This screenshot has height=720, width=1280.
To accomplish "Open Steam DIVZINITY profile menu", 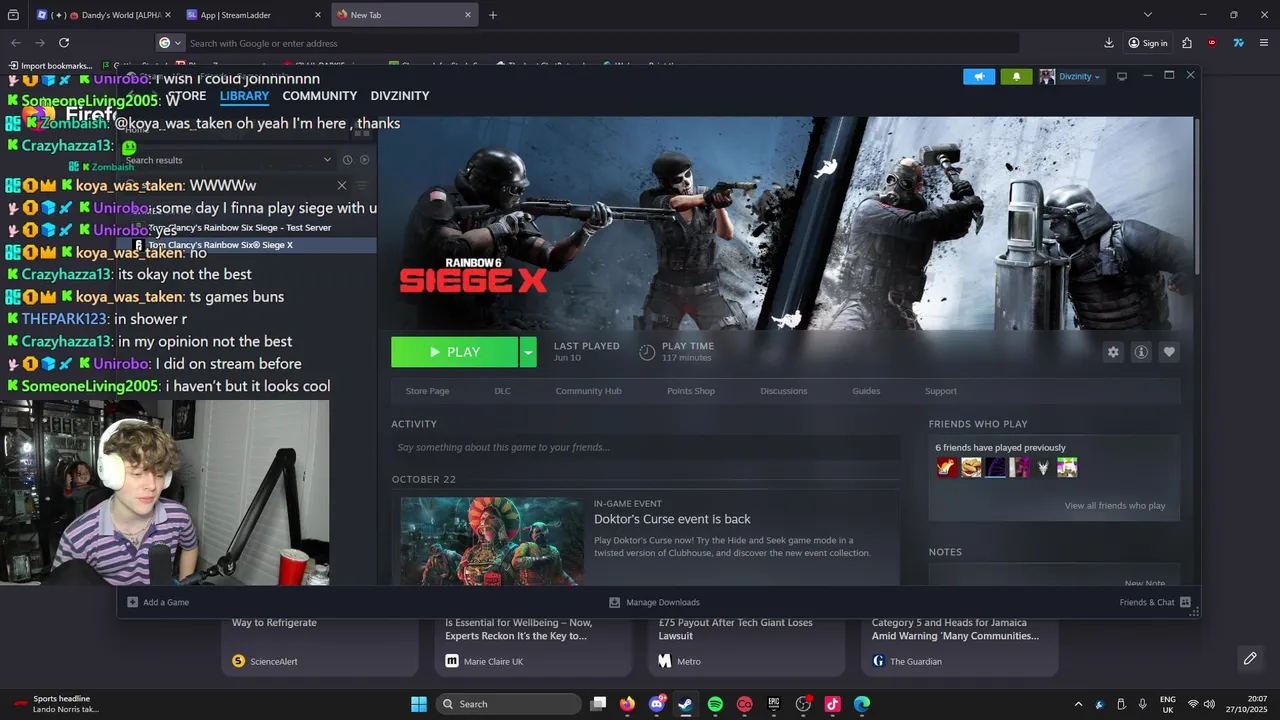I will (400, 96).
